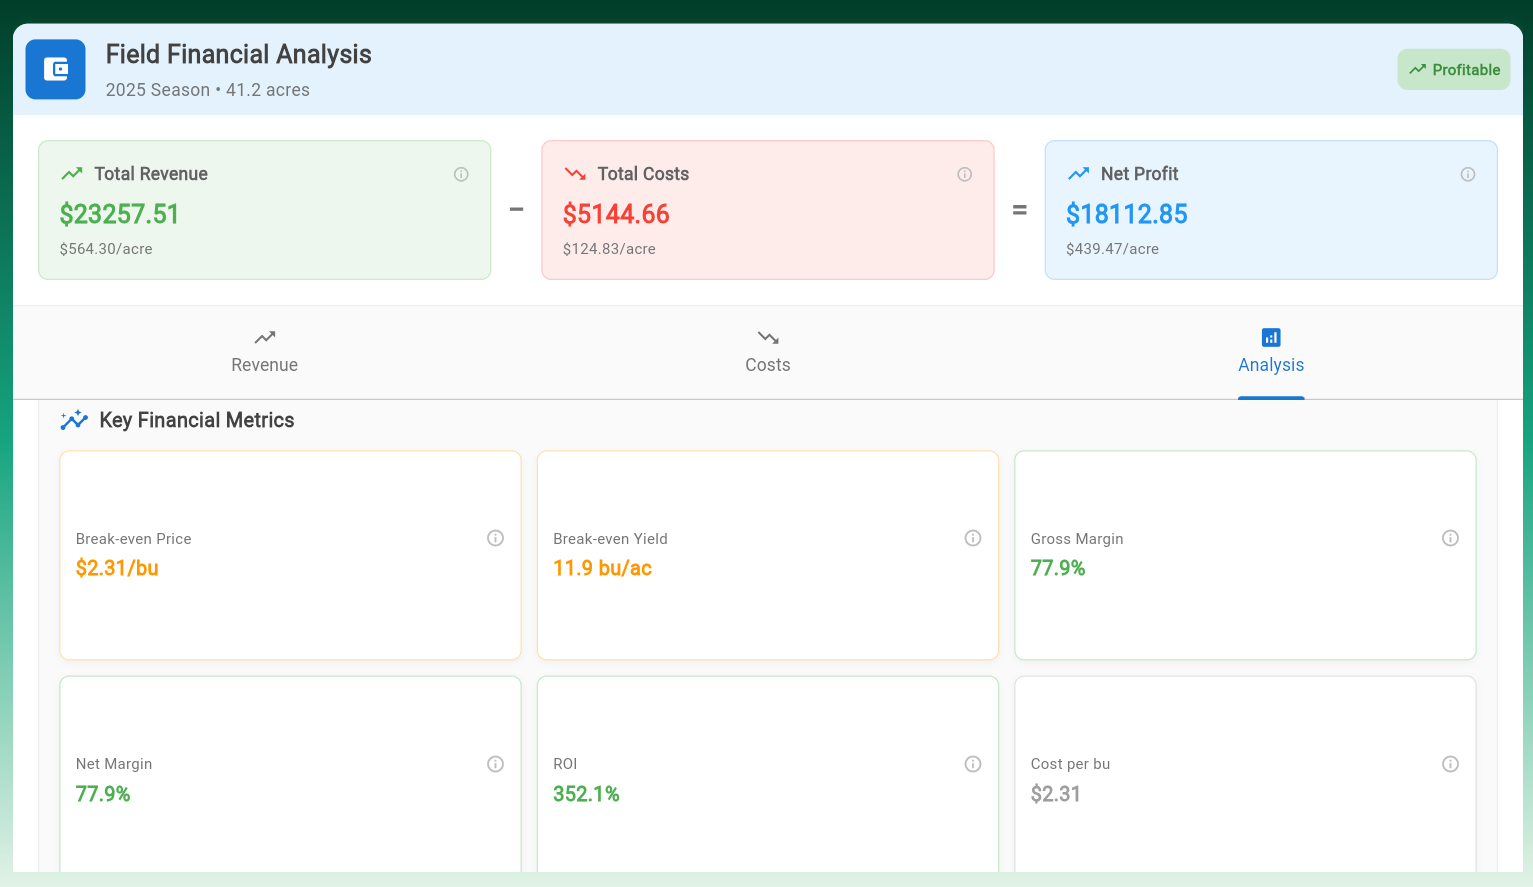Screen dimensions: 1533x887
Task: Click the Profitable status badge
Action: click(1453, 69)
